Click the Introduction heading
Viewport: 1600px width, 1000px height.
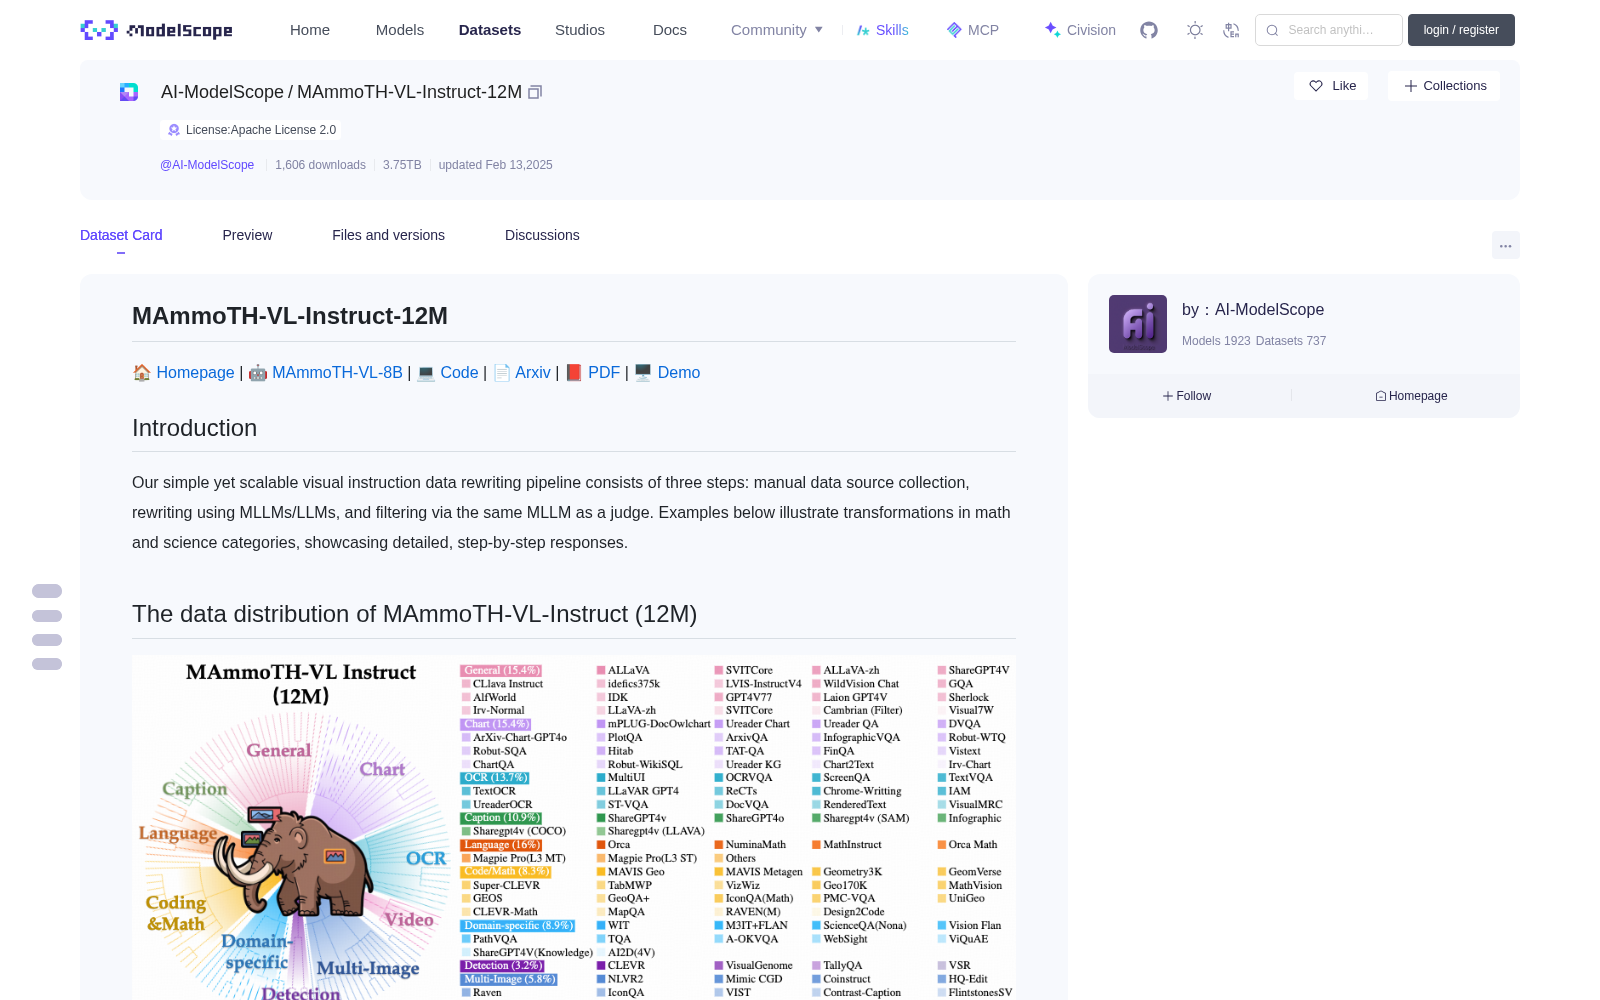[194, 428]
